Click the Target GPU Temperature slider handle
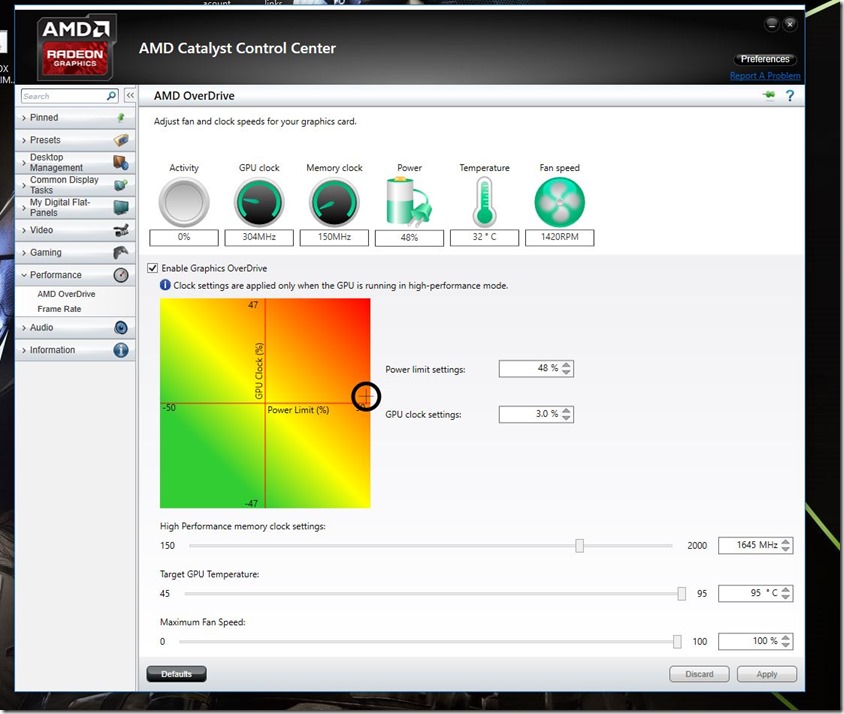844x714 pixels. coord(681,593)
